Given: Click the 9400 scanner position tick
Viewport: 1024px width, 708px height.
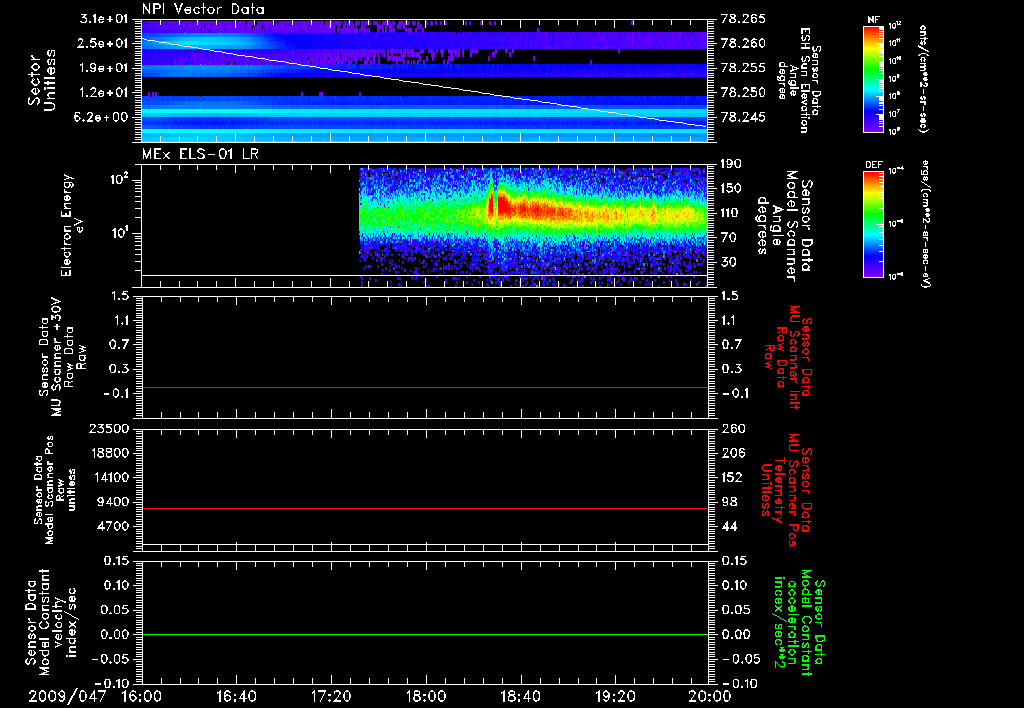Looking at the screenshot, I should point(112,502).
